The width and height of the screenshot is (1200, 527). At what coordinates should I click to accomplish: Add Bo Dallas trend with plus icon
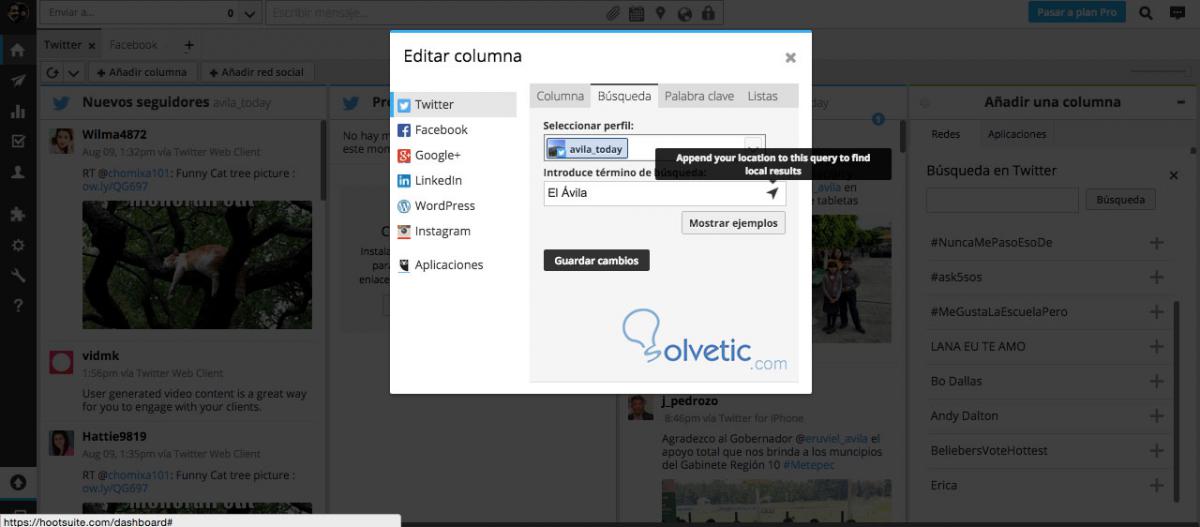tap(1157, 381)
